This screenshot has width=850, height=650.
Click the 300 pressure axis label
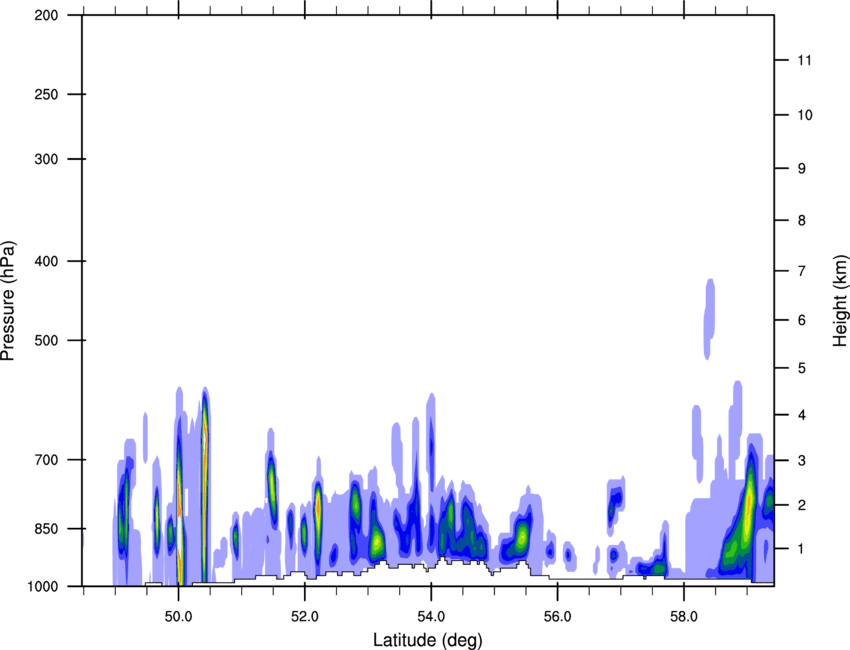click(x=46, y=159)
